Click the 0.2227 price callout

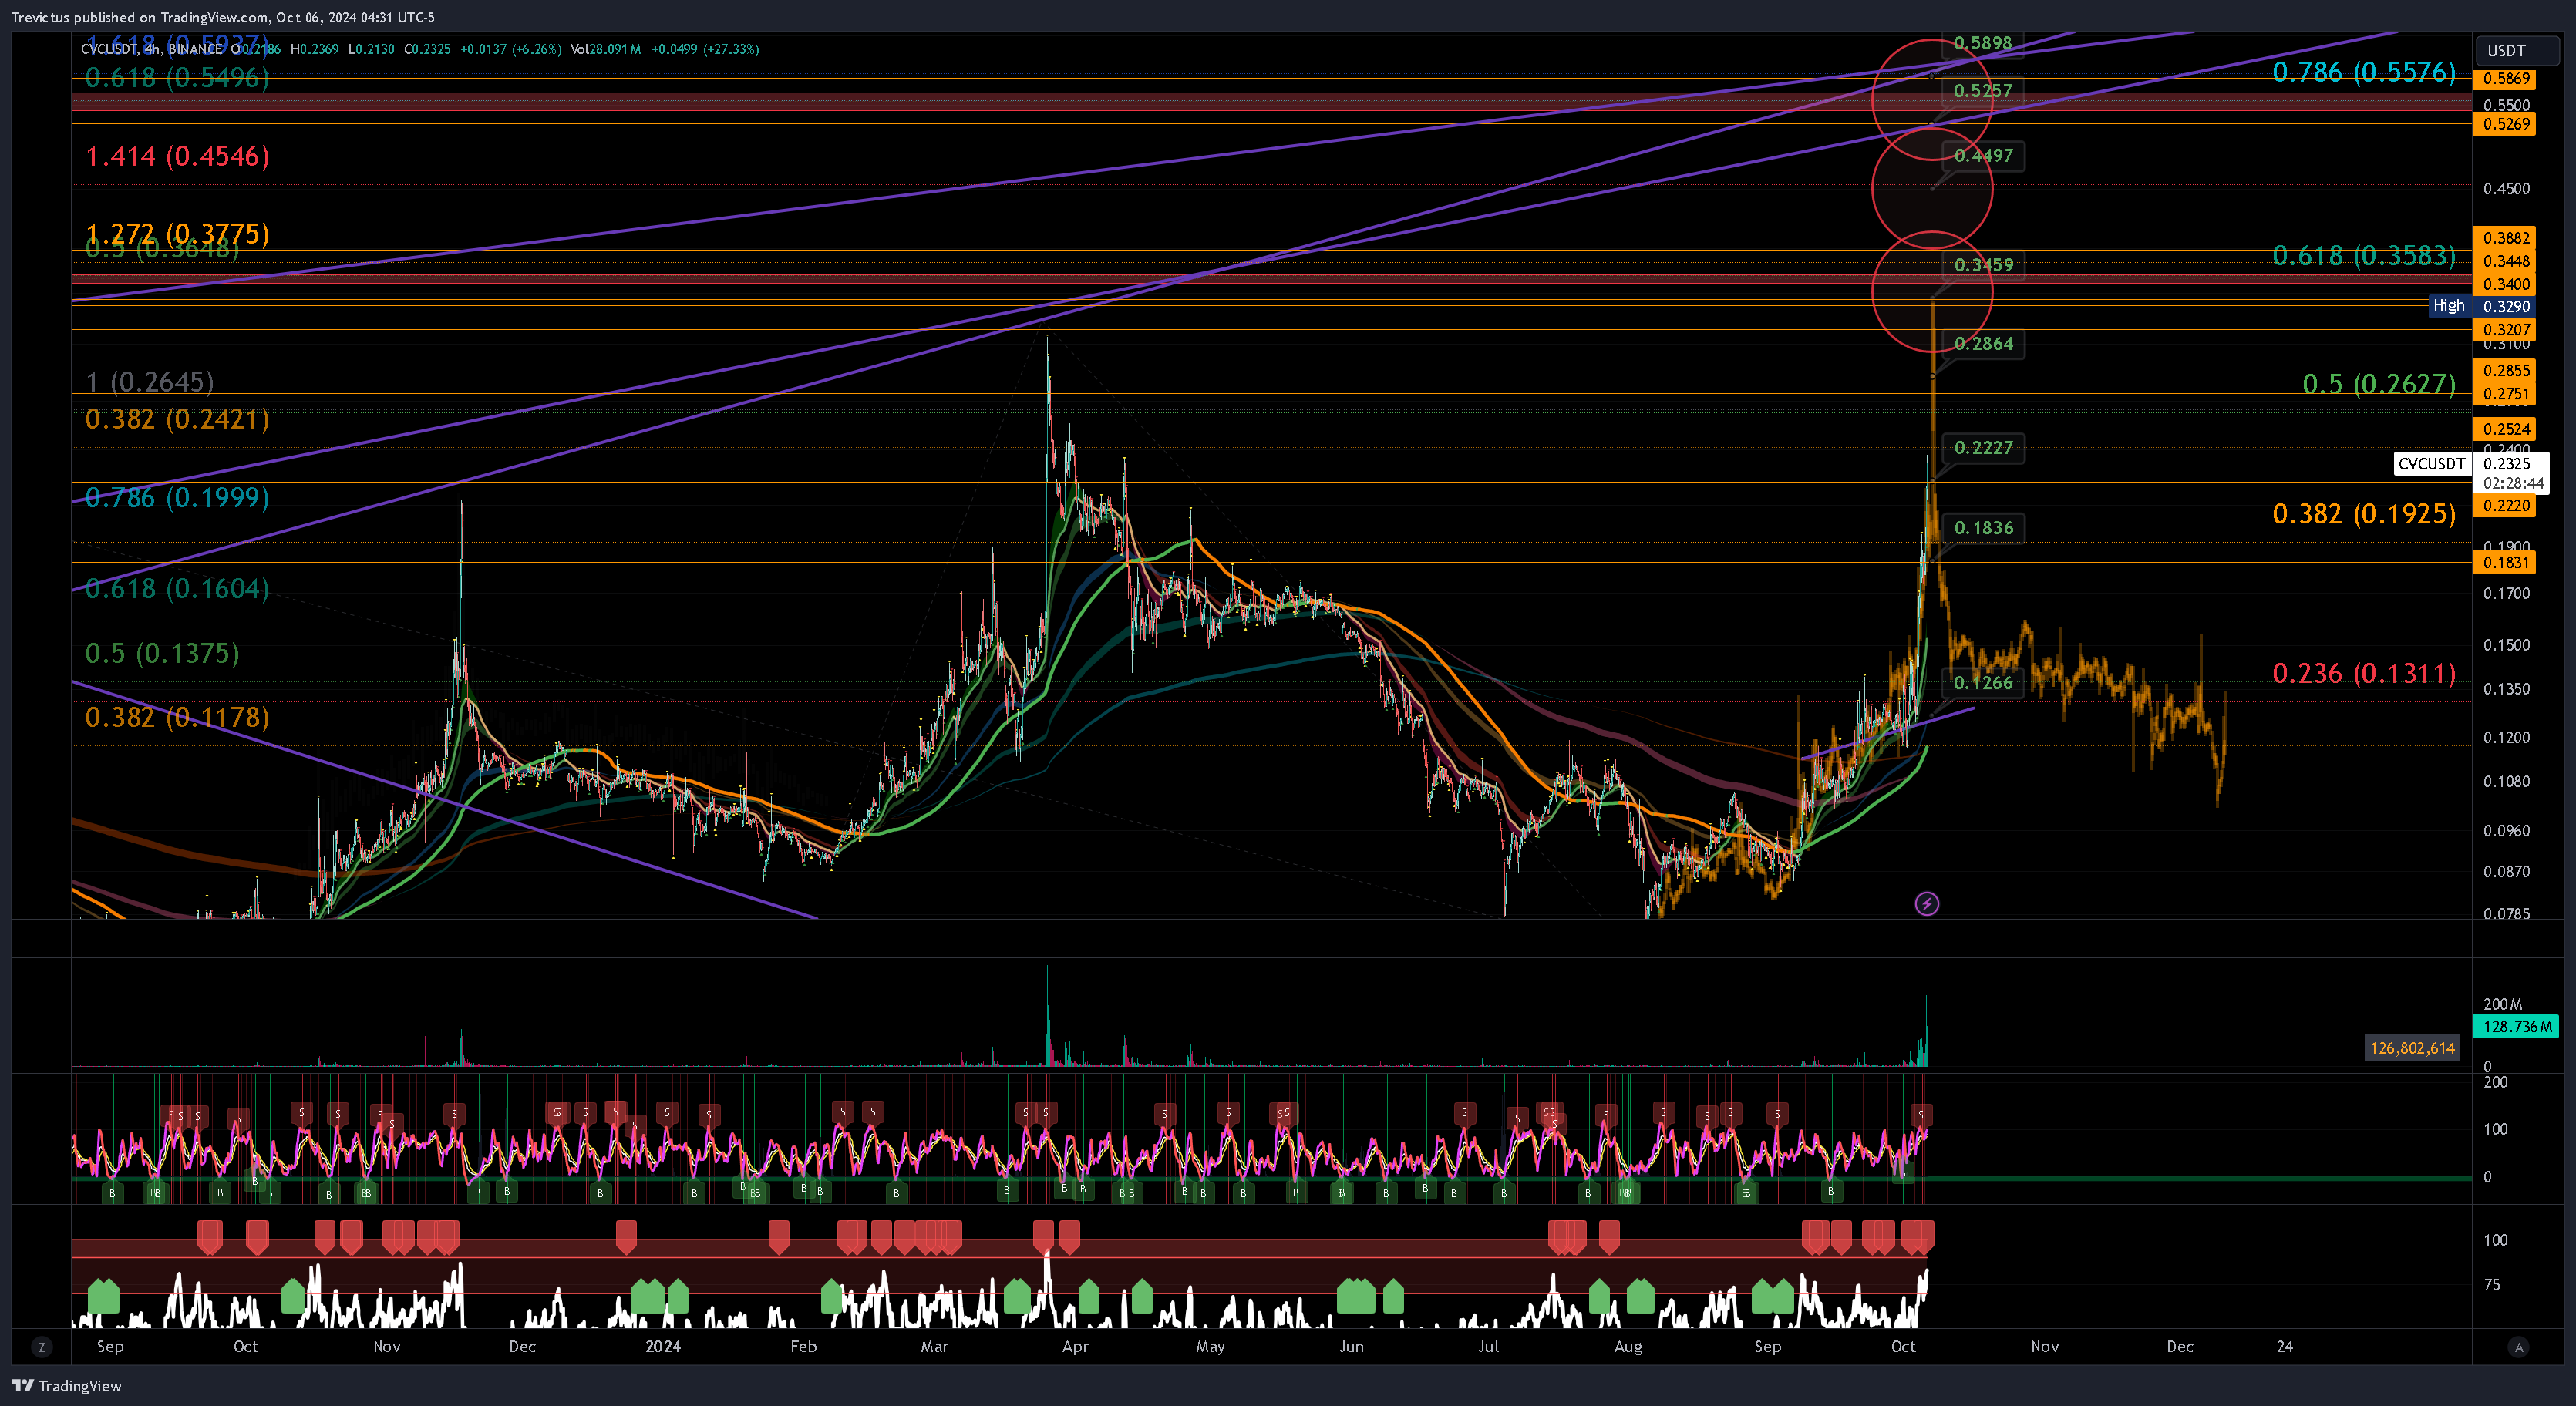(1983, 448)
